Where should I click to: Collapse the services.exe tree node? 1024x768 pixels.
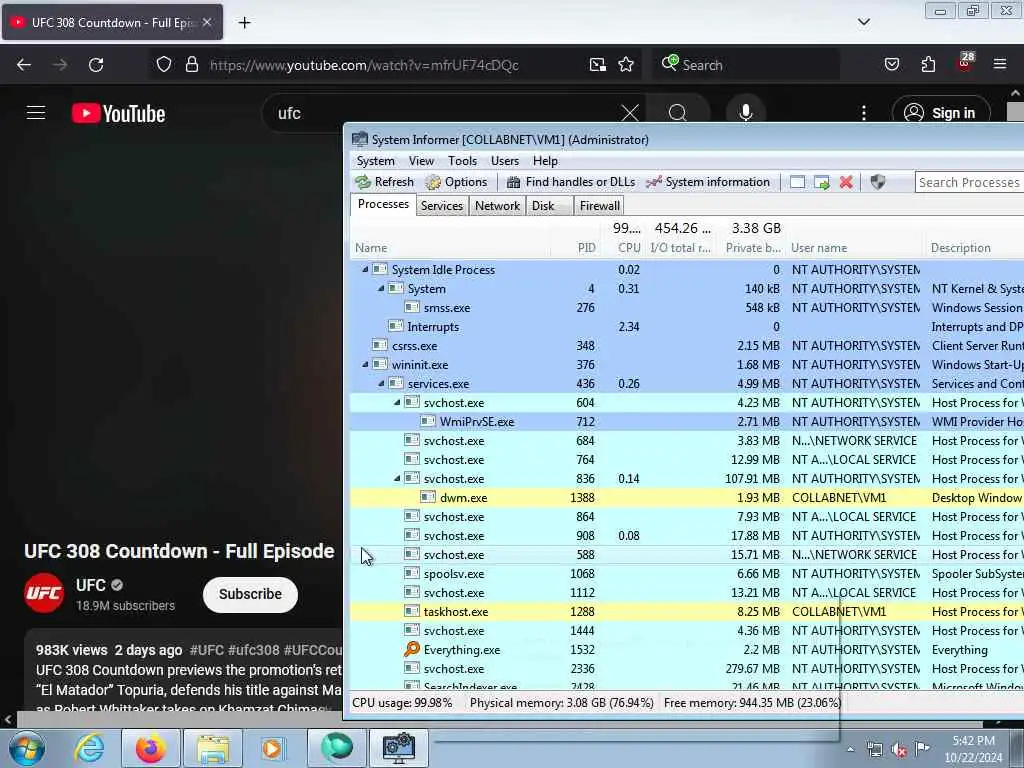pyautogui.click(x=381, y=383)
